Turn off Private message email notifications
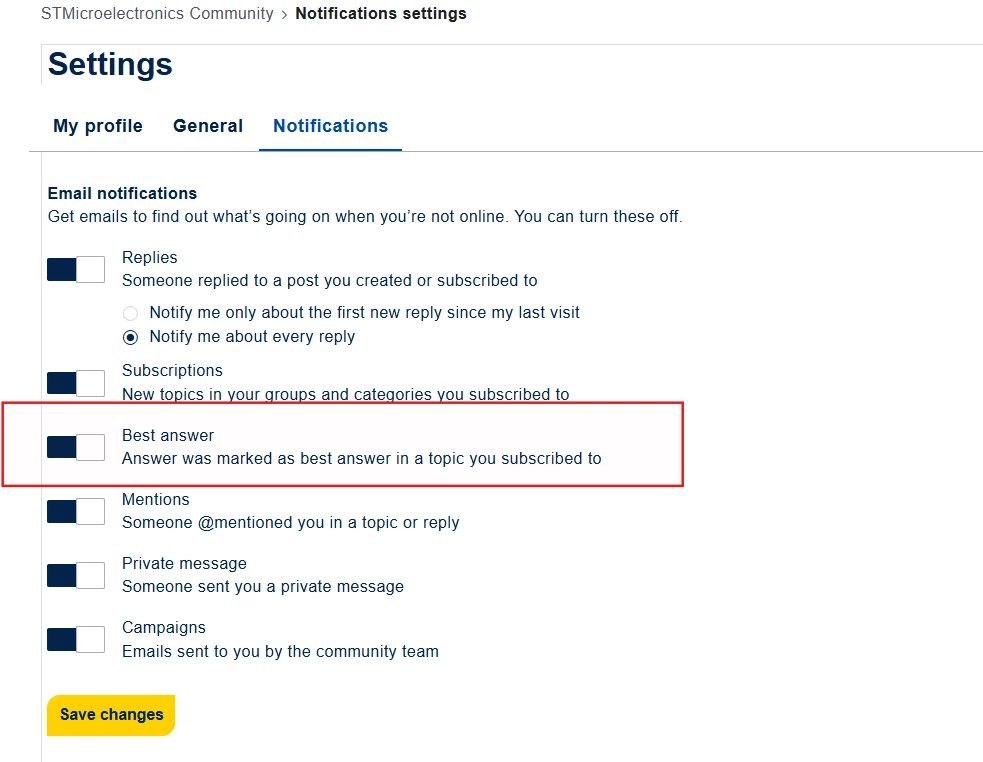Image resolution: width=983 pixels, height=762 pixels. (x=76, y=575)
